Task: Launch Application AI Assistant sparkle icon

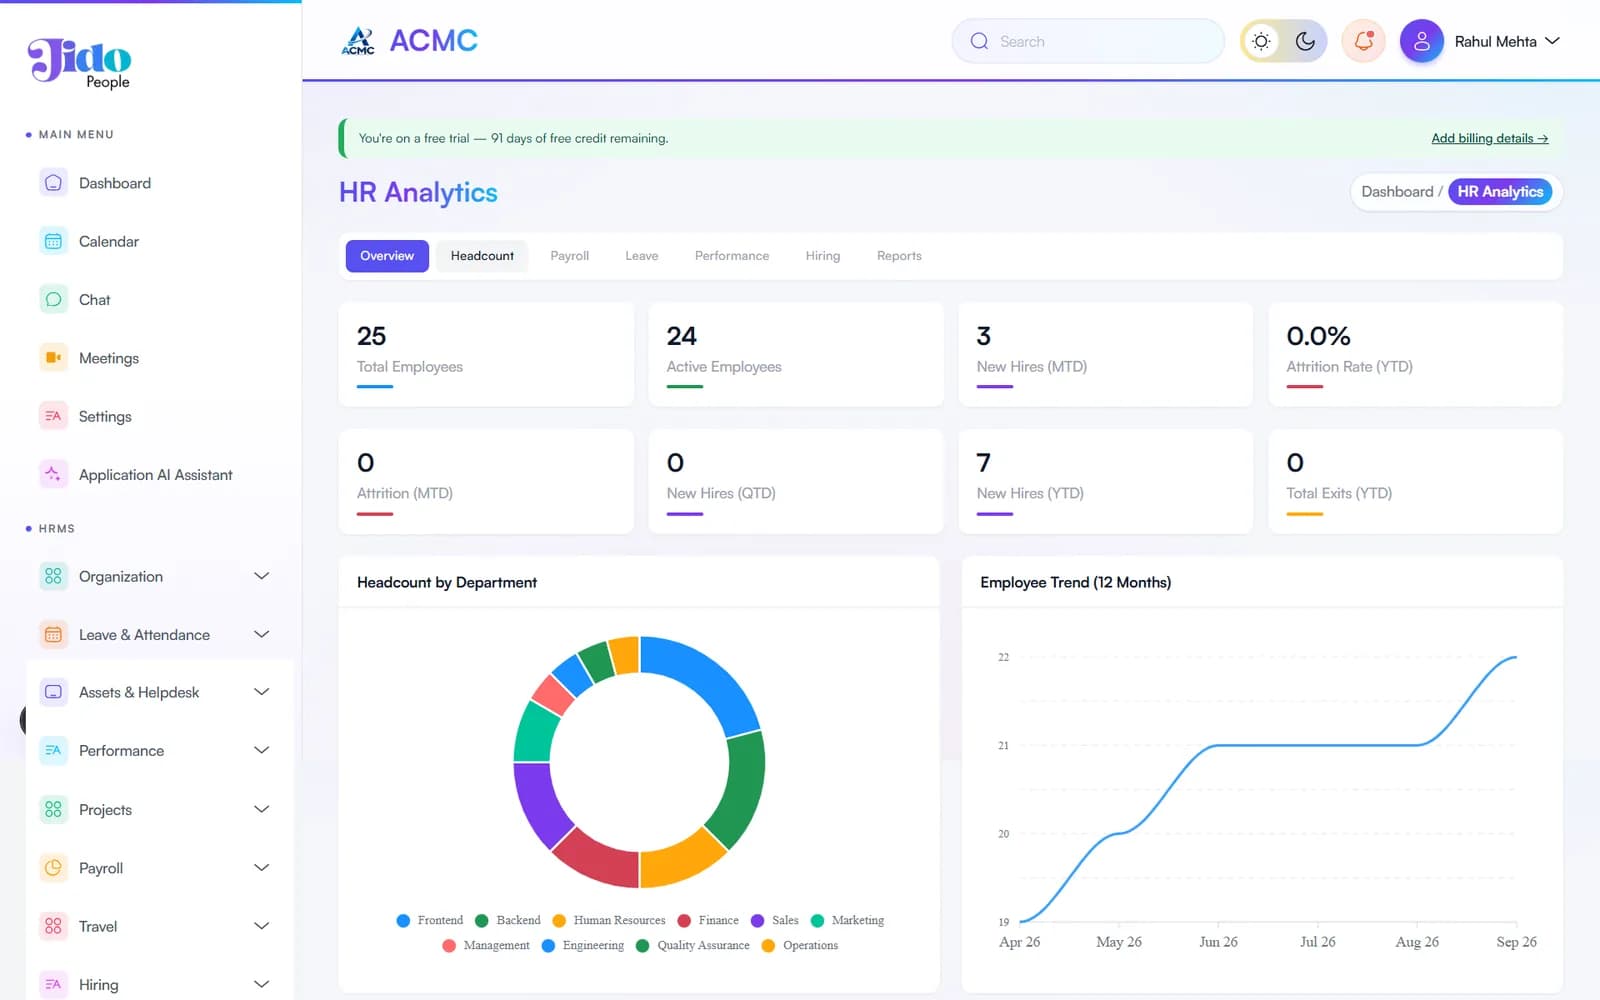Action: point(53,474)
